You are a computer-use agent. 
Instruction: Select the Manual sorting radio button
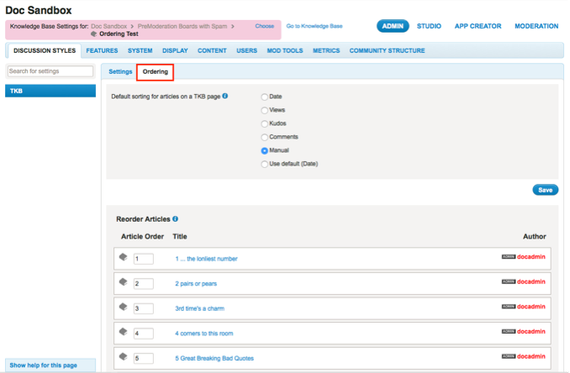tap(264, 151)
